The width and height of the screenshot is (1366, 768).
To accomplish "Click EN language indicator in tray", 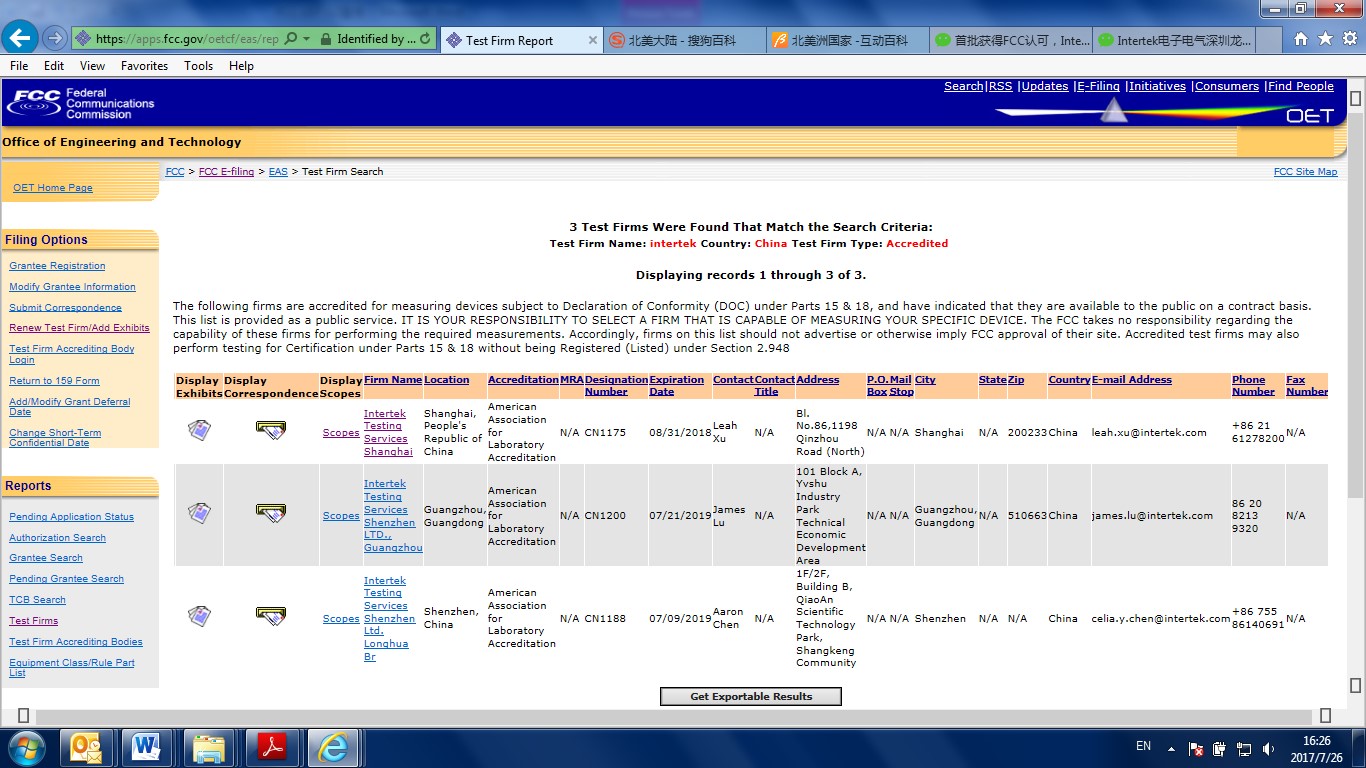I will click(x=1144, y=746).
